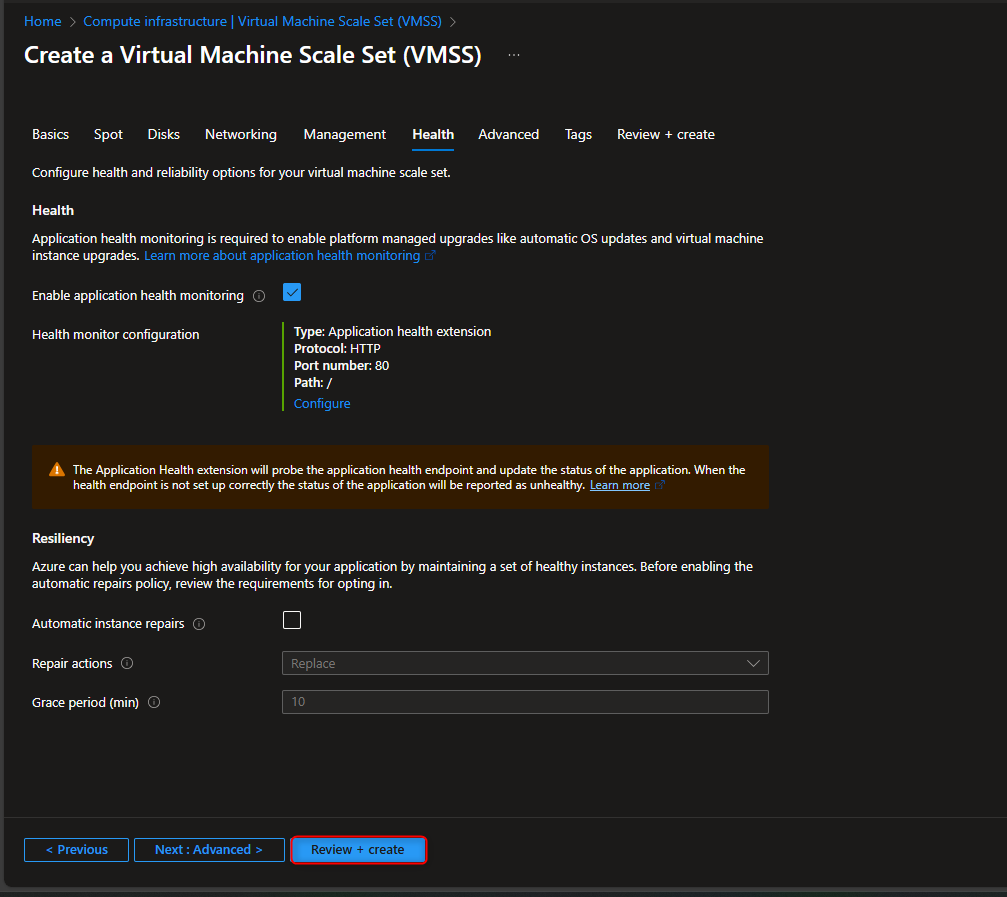Screen dimensions: 1007x897
Task: Click the Configure link under health monitor configuration
Action: [322, 402]
